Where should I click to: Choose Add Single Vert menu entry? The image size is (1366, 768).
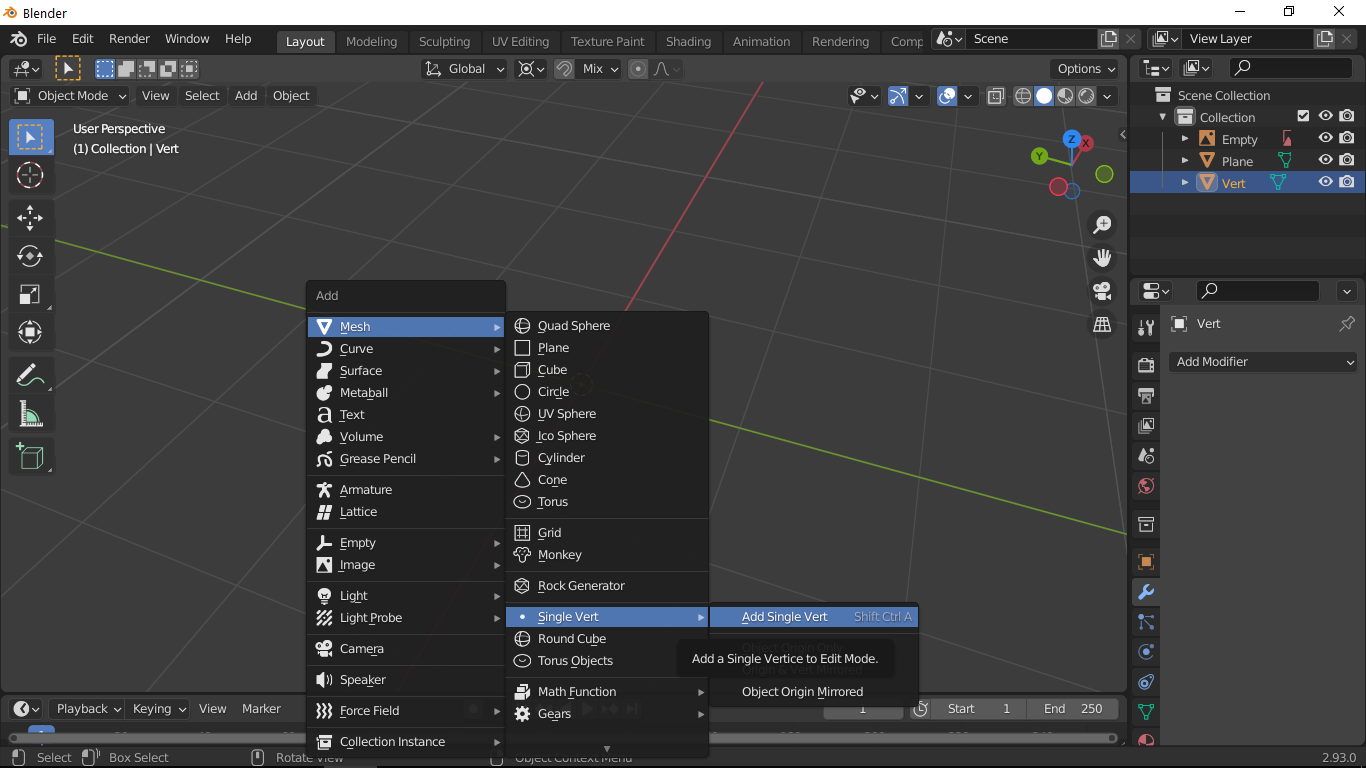(813, 617)
